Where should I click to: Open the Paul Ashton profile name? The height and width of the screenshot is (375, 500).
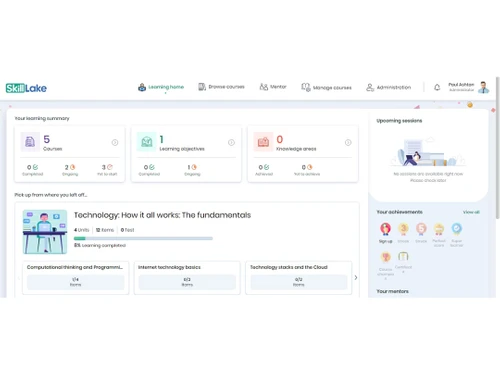(461, 85)
